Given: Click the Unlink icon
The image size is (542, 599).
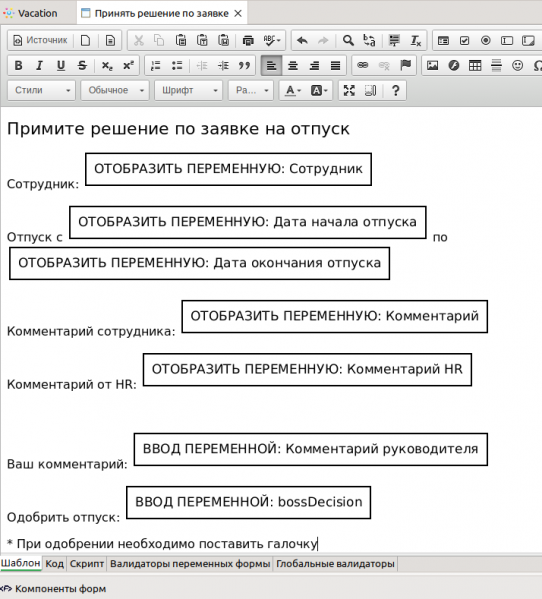Looking at the screenshot, I should pyautogui.click(x=384, y=65).
